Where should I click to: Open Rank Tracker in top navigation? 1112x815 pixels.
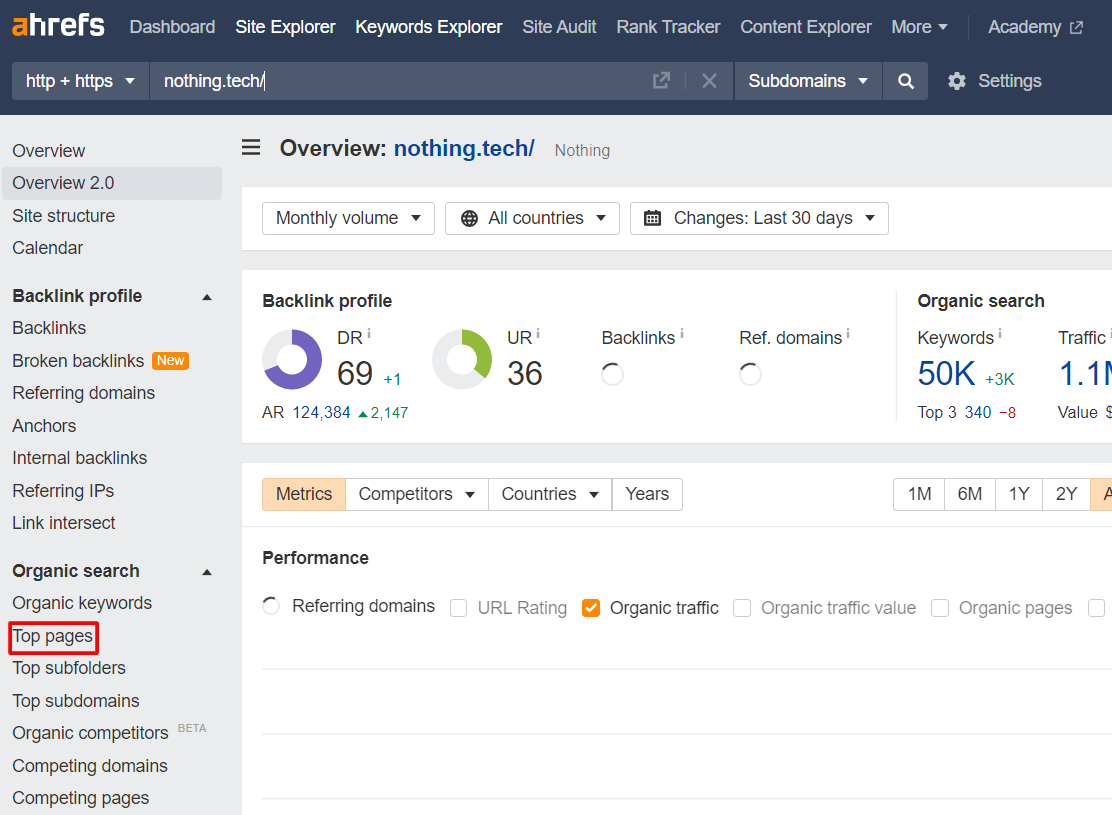668,27
